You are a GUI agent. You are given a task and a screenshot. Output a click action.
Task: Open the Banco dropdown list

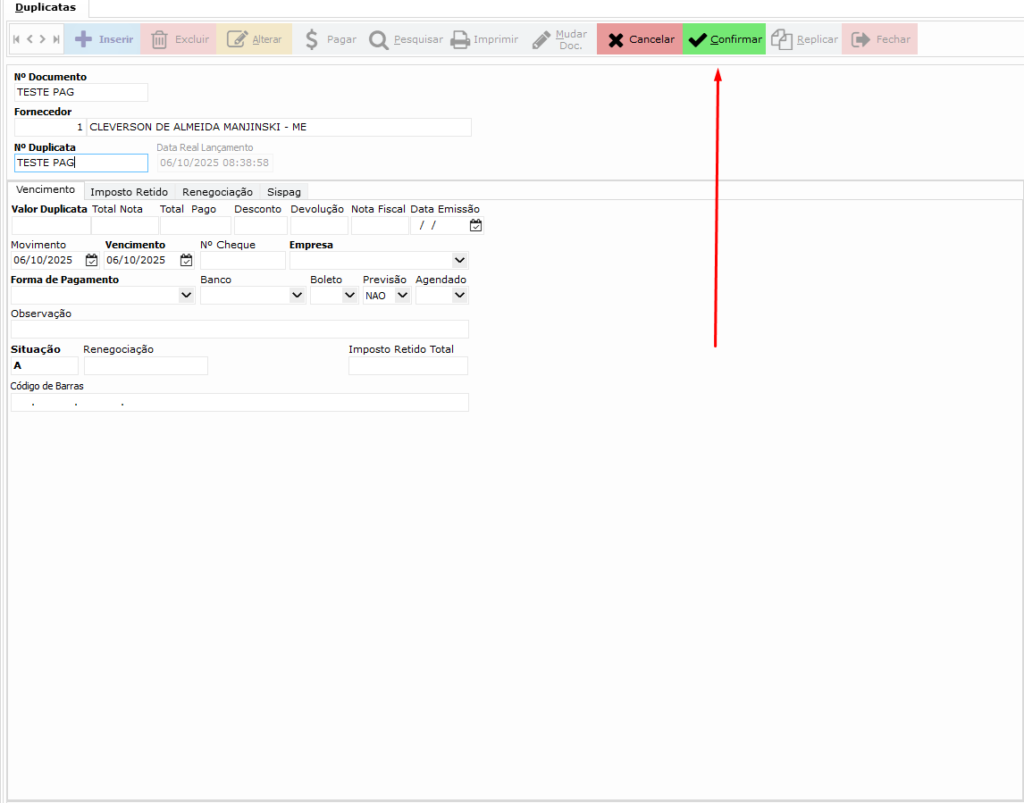(x=297, y=296)
